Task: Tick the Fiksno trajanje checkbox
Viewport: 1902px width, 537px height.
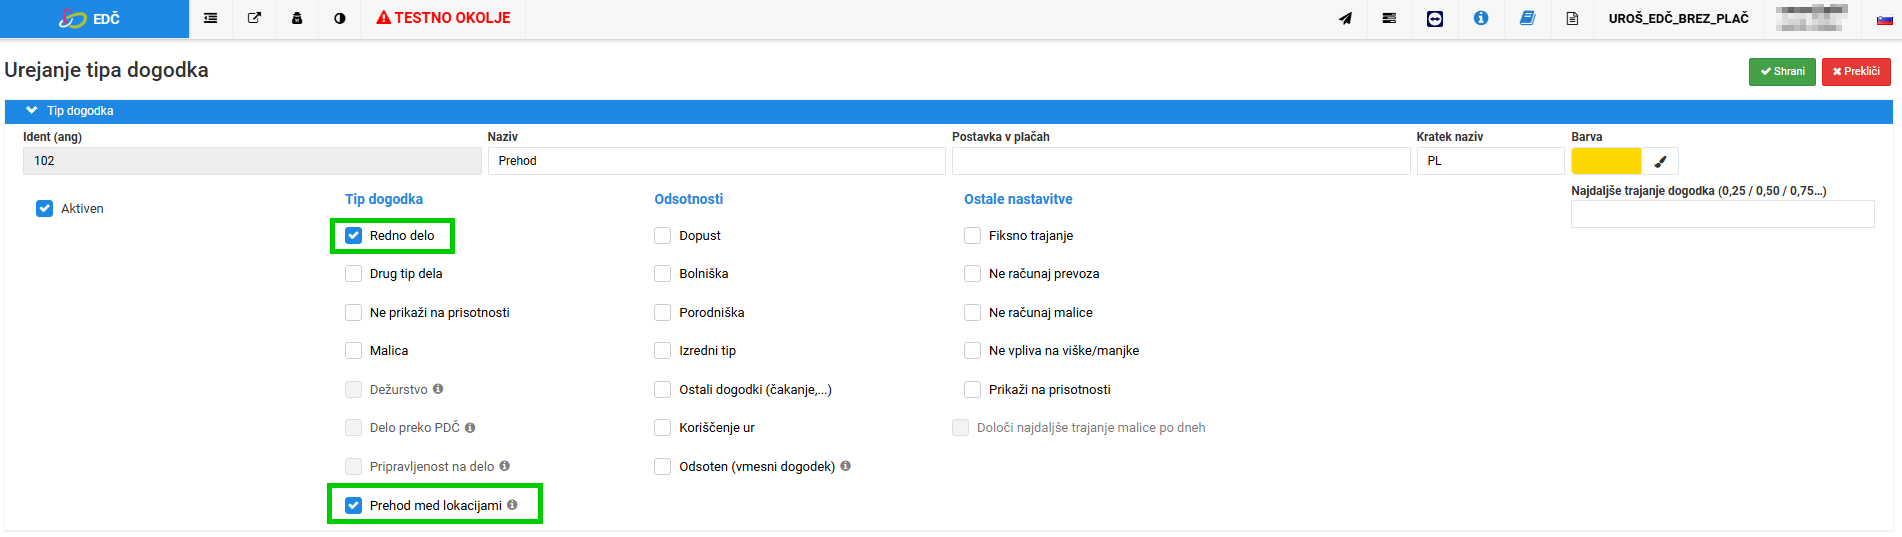Action: click(972, 236)
